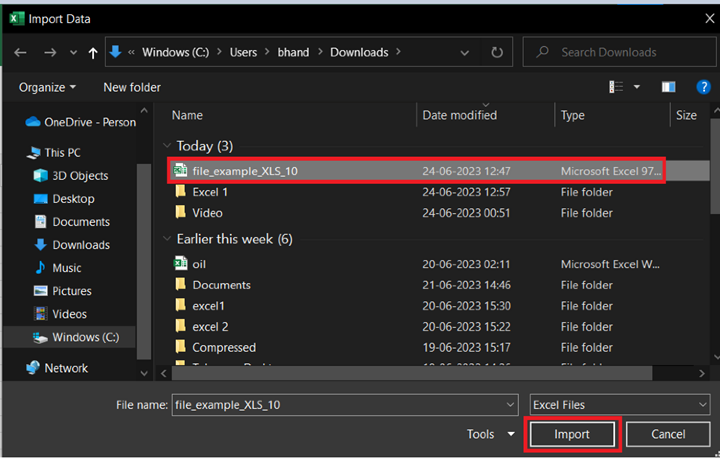Click the Import button

[x=572, y=435]
